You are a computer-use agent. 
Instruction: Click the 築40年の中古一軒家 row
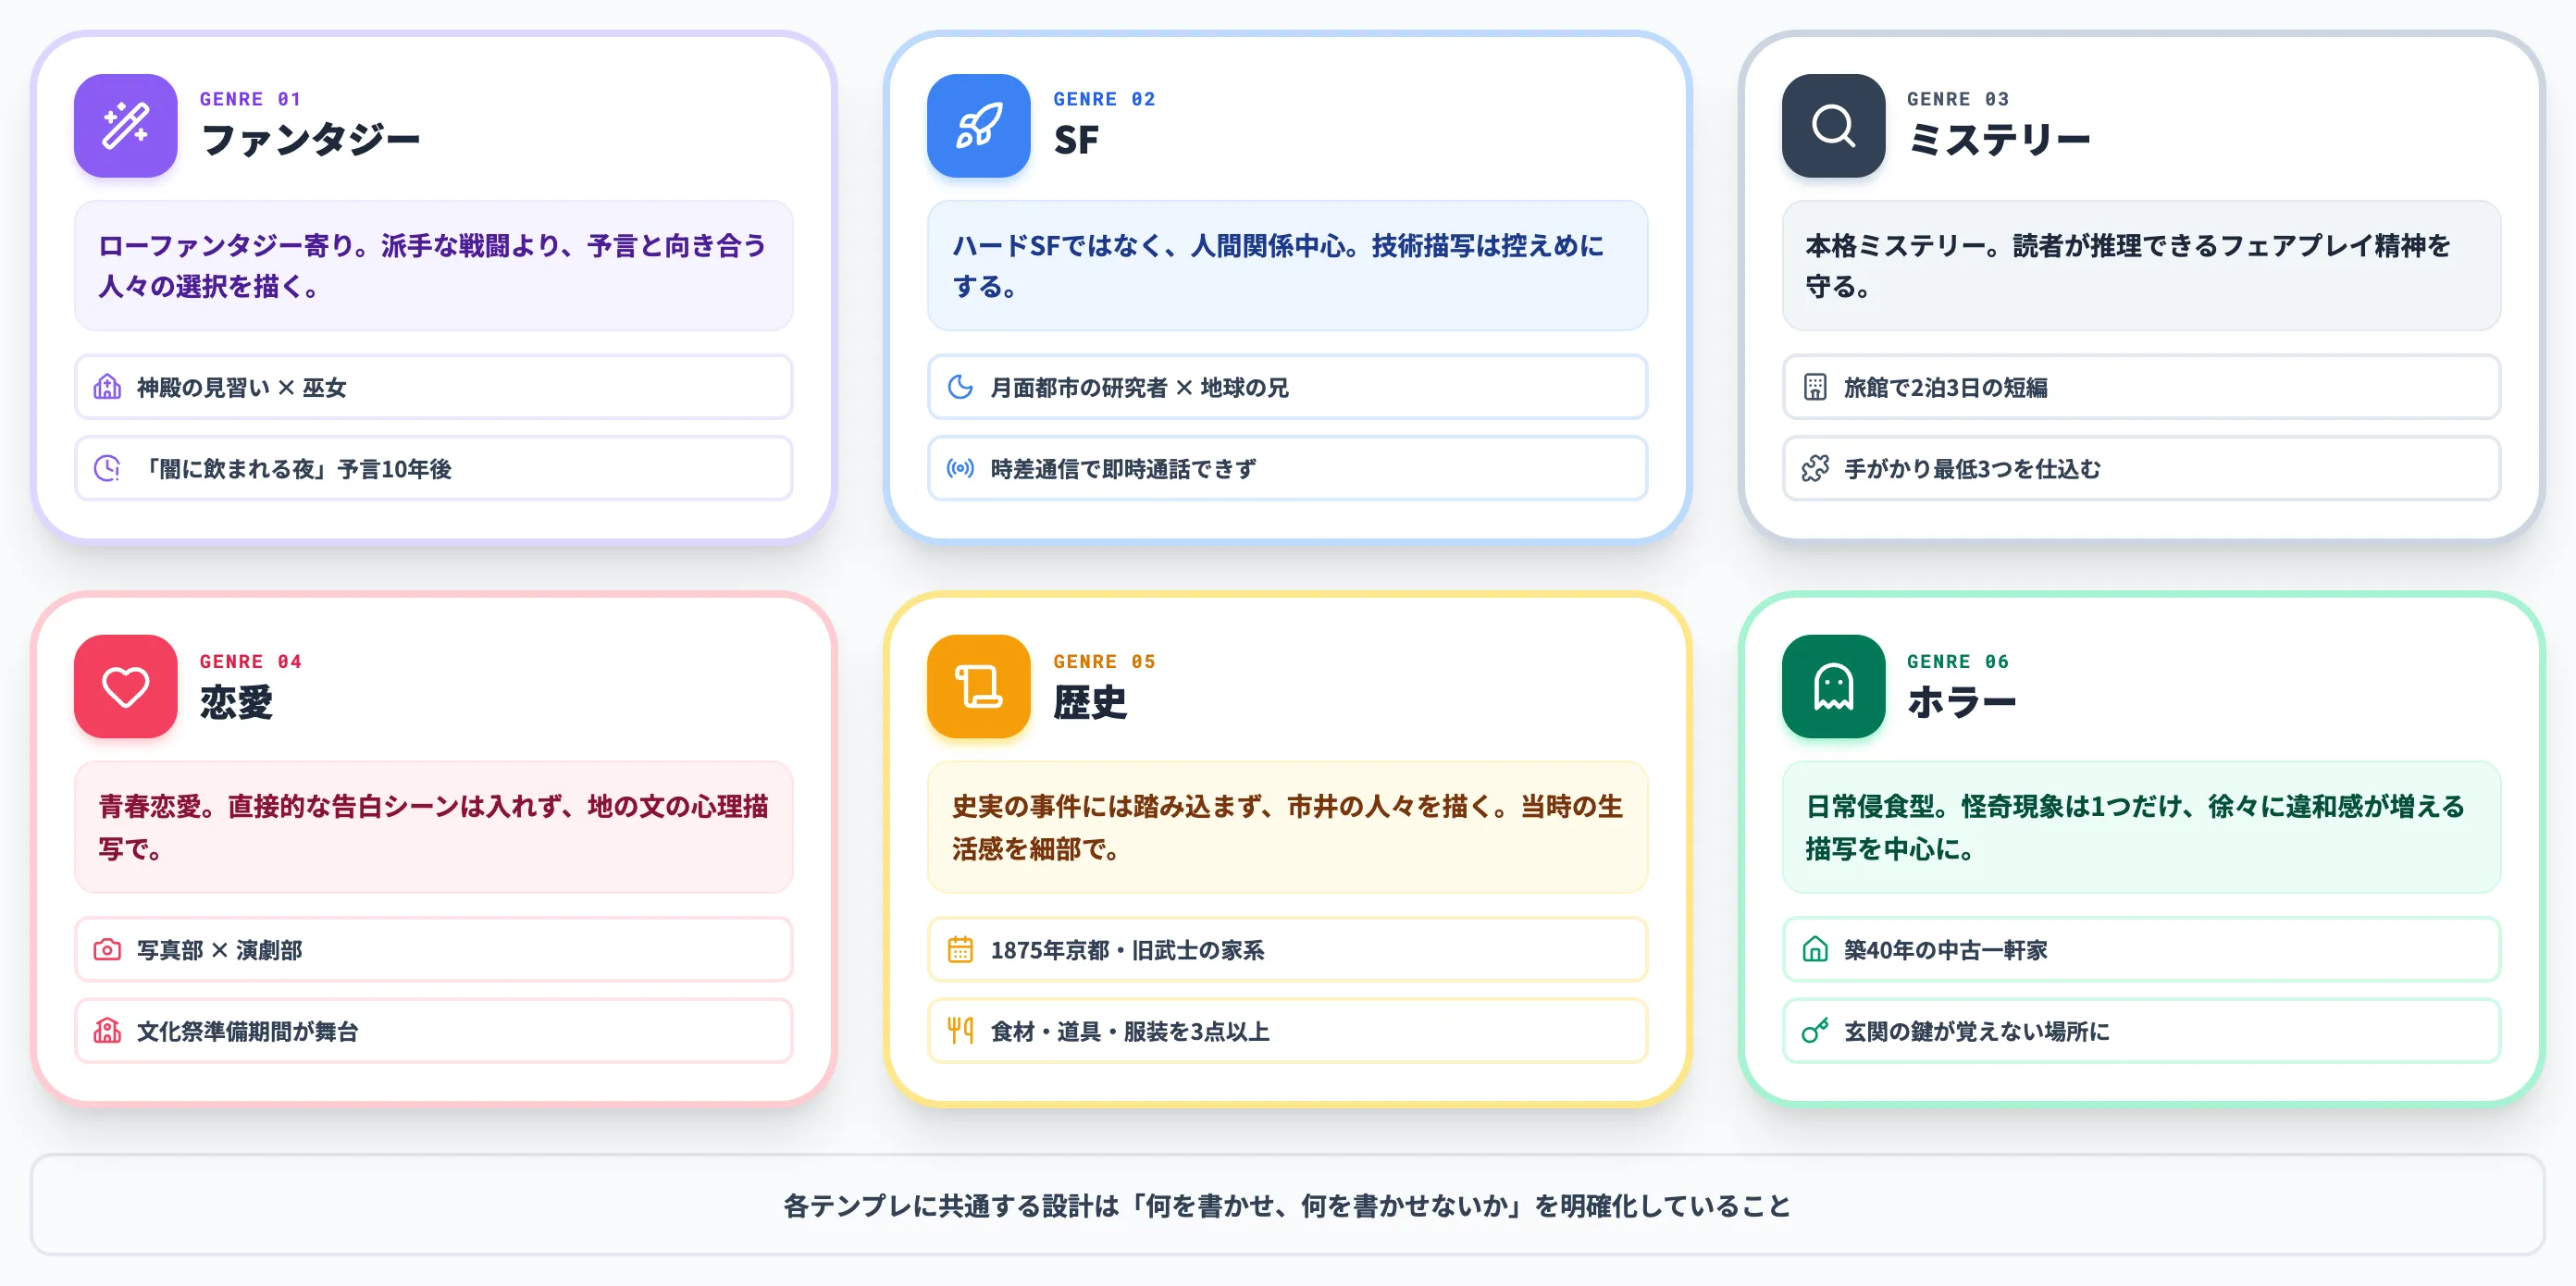point(2141,949)
